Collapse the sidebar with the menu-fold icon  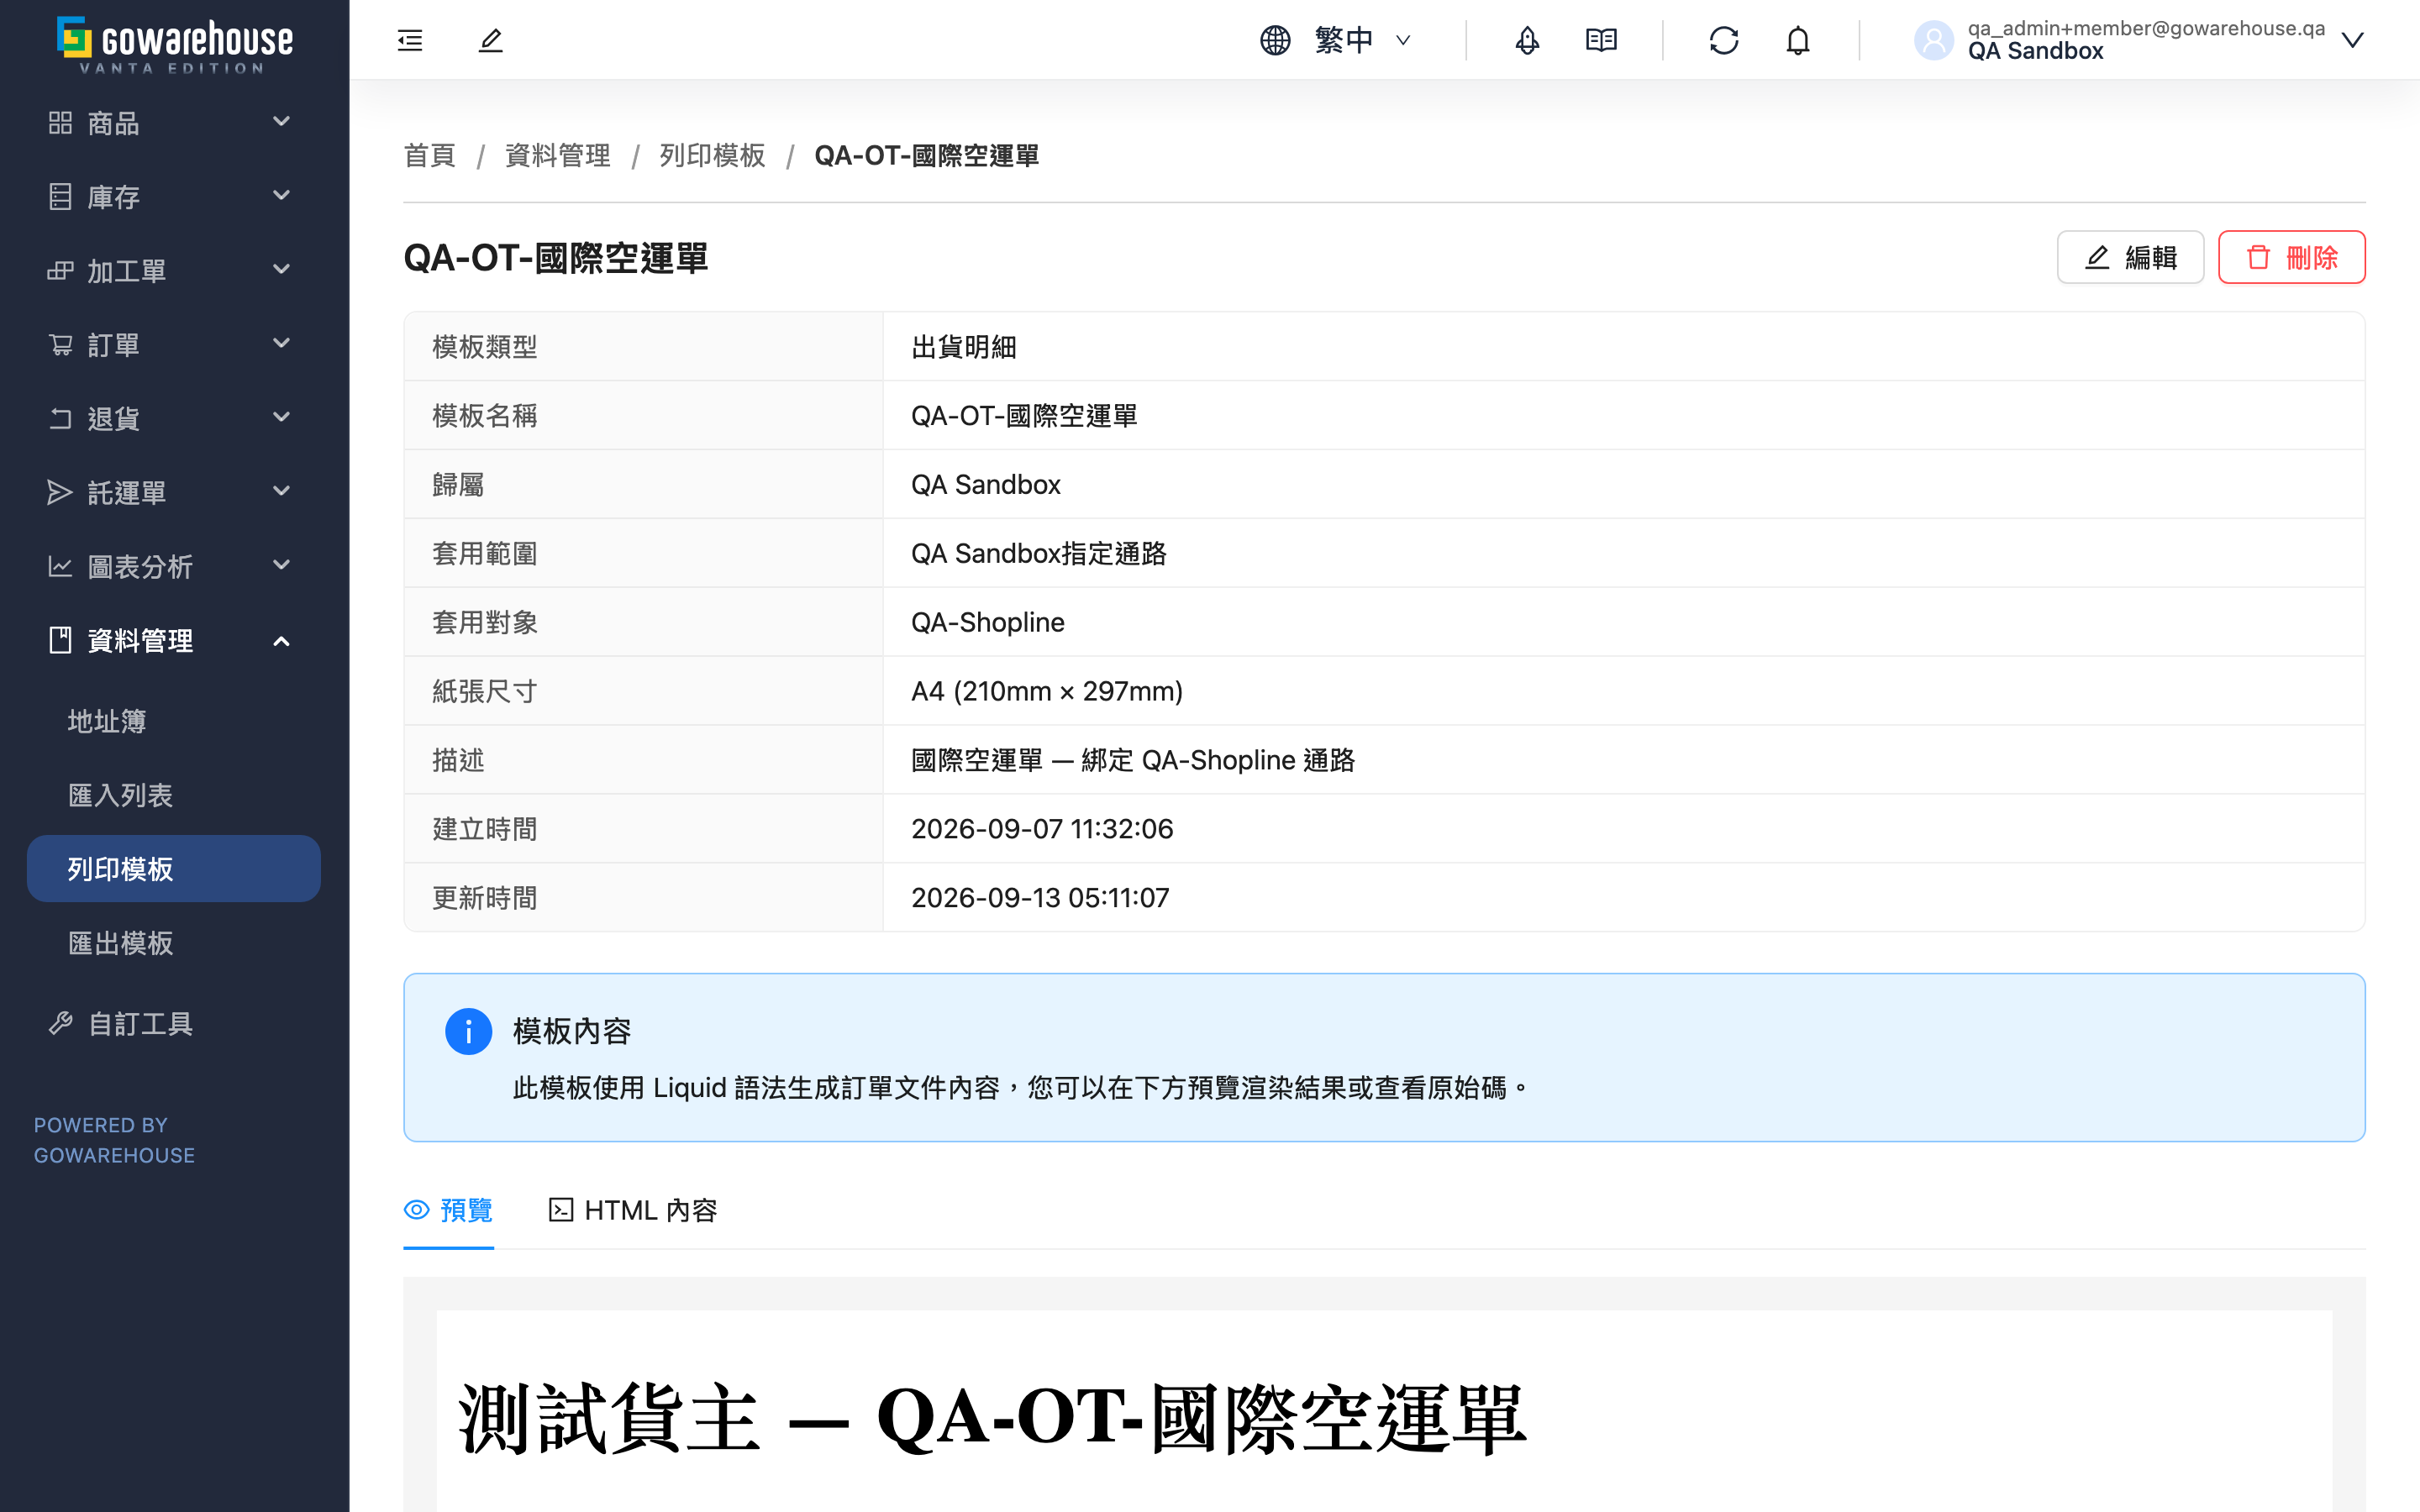tap(410, 40)
